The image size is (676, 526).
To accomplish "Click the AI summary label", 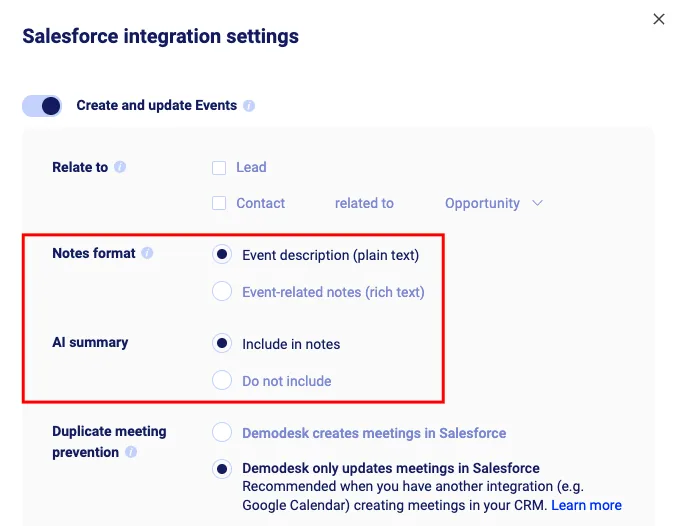I will point(90,342).
